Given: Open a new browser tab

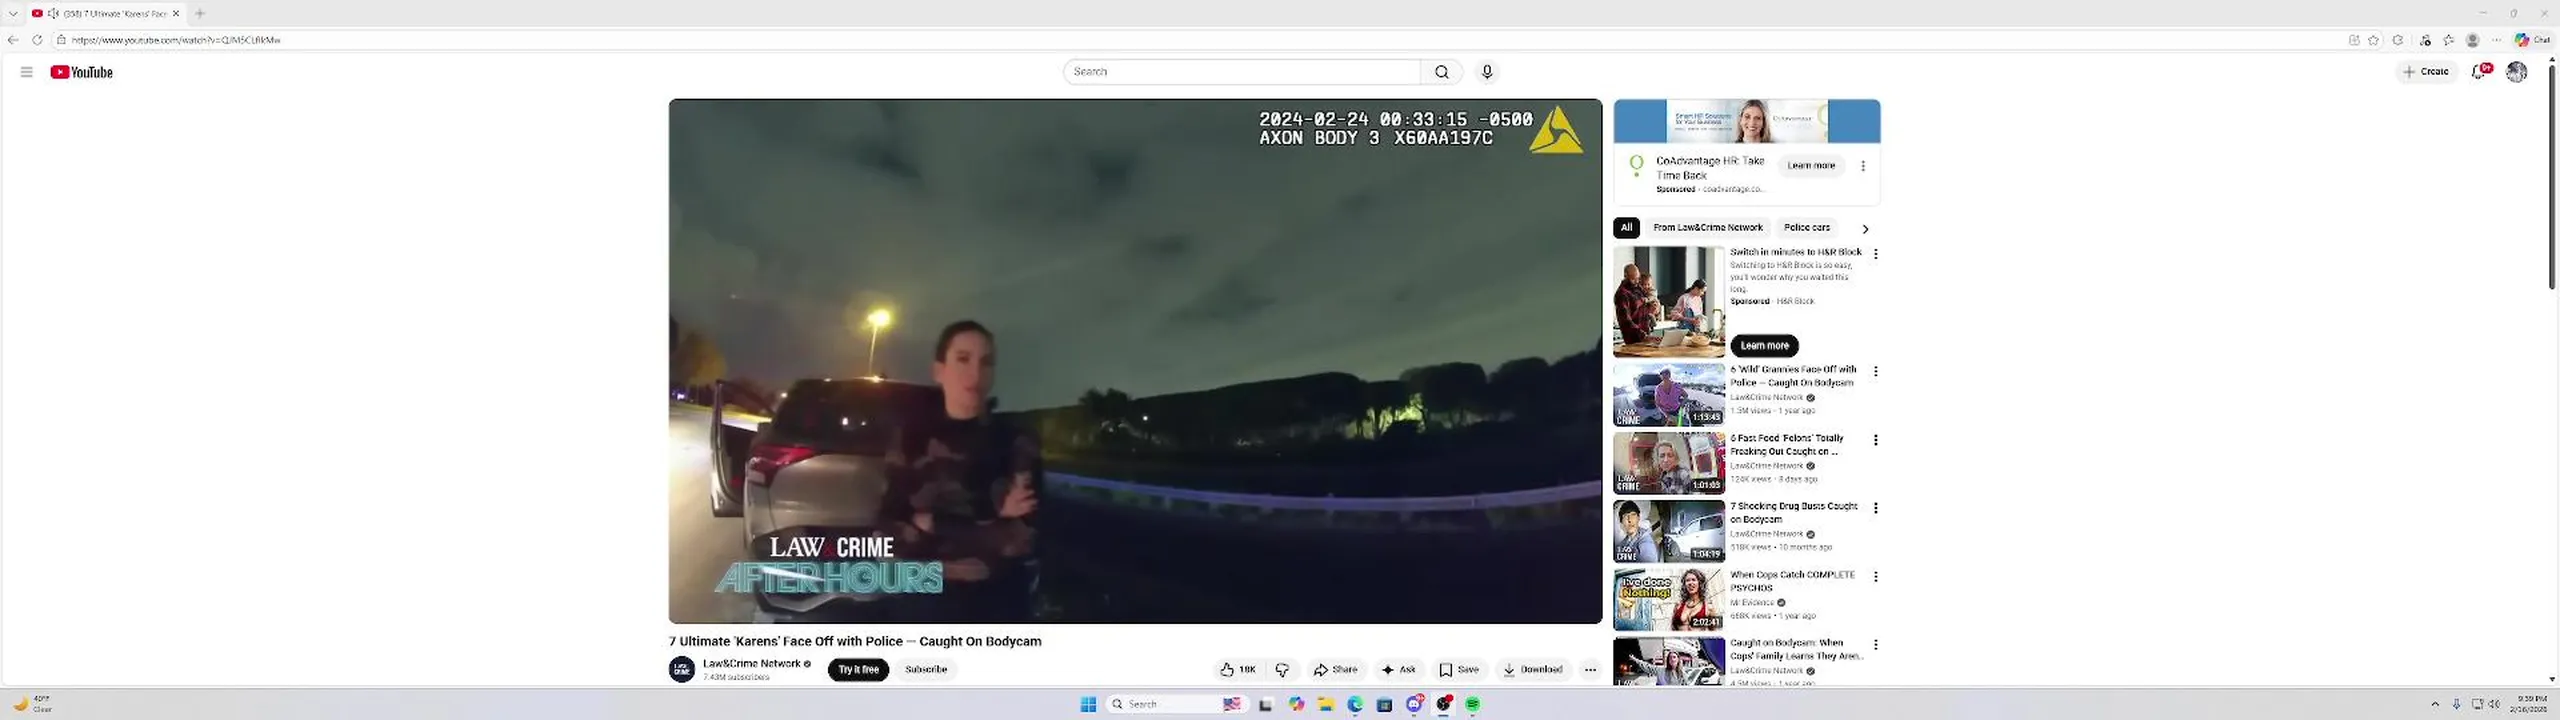Looking at the screenshot, I should coord(200,13).
